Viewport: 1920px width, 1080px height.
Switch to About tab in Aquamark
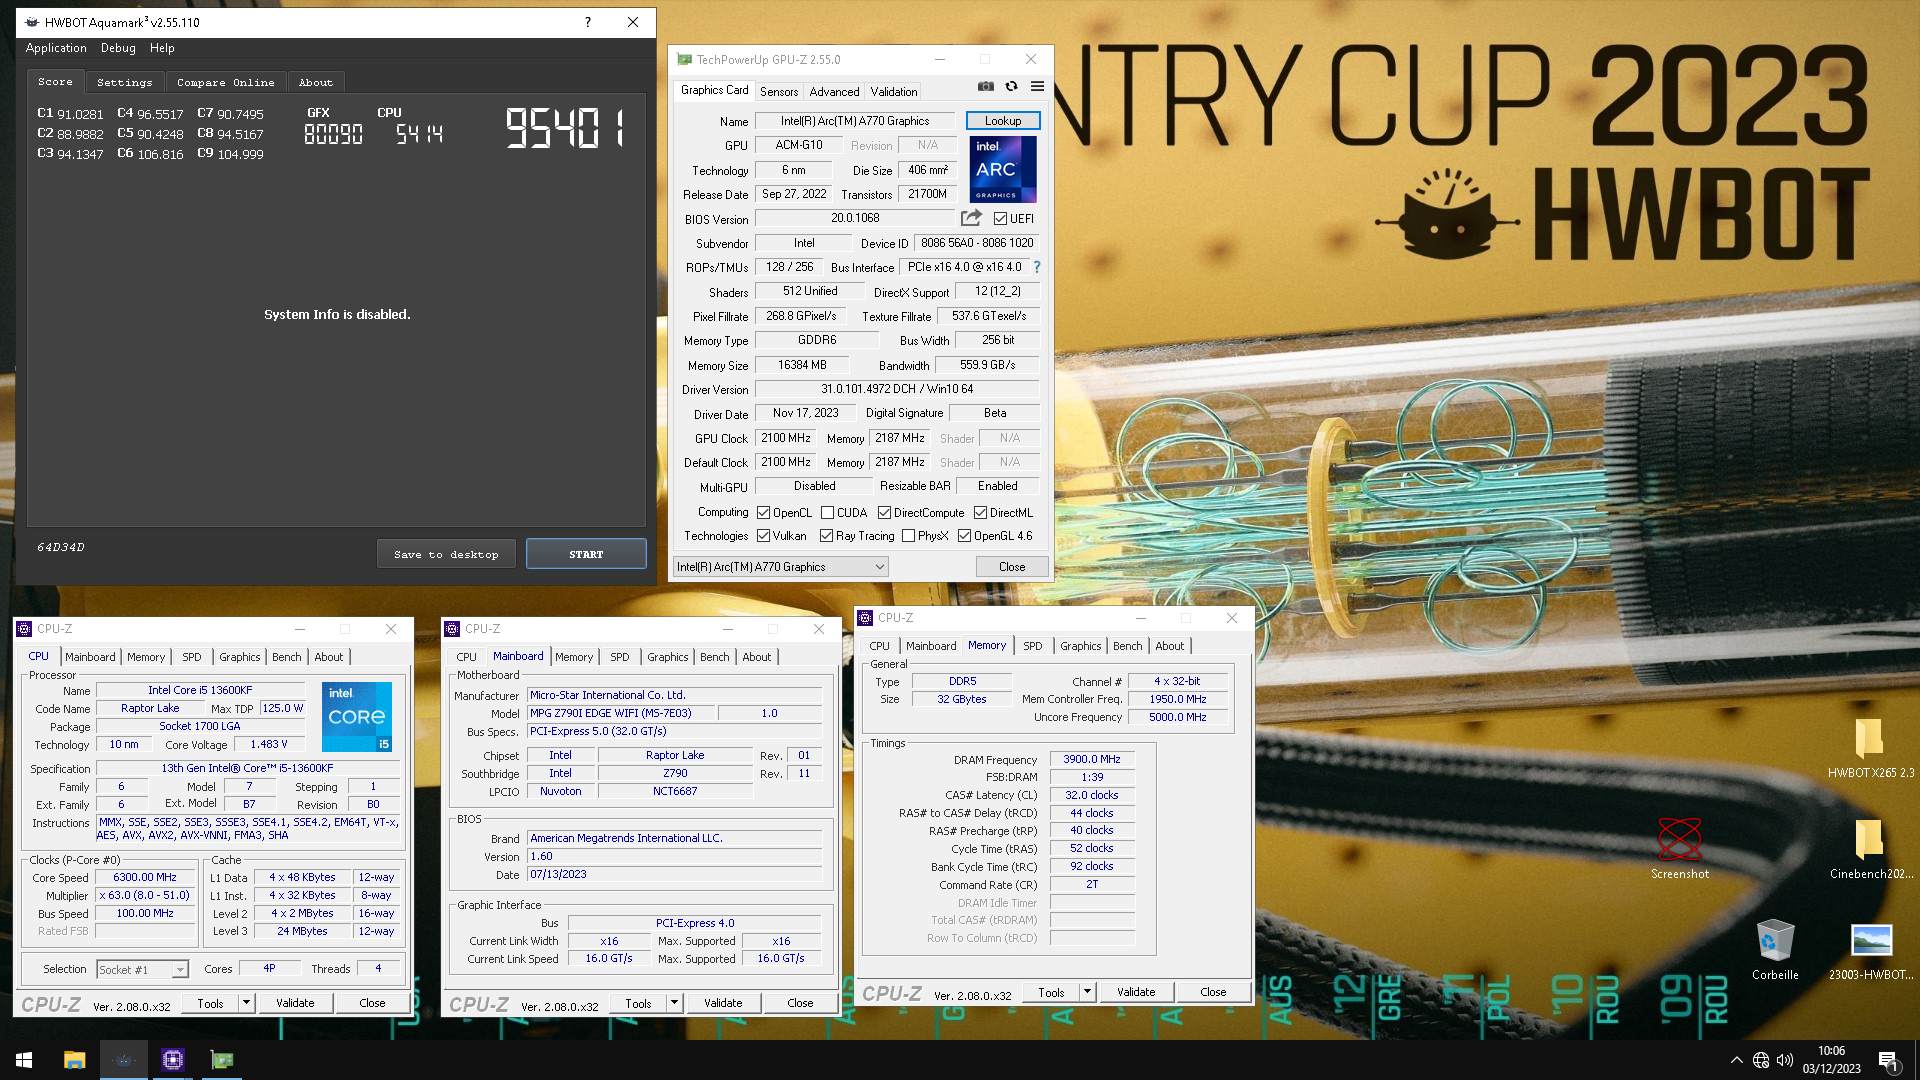(x=316, y=82)
